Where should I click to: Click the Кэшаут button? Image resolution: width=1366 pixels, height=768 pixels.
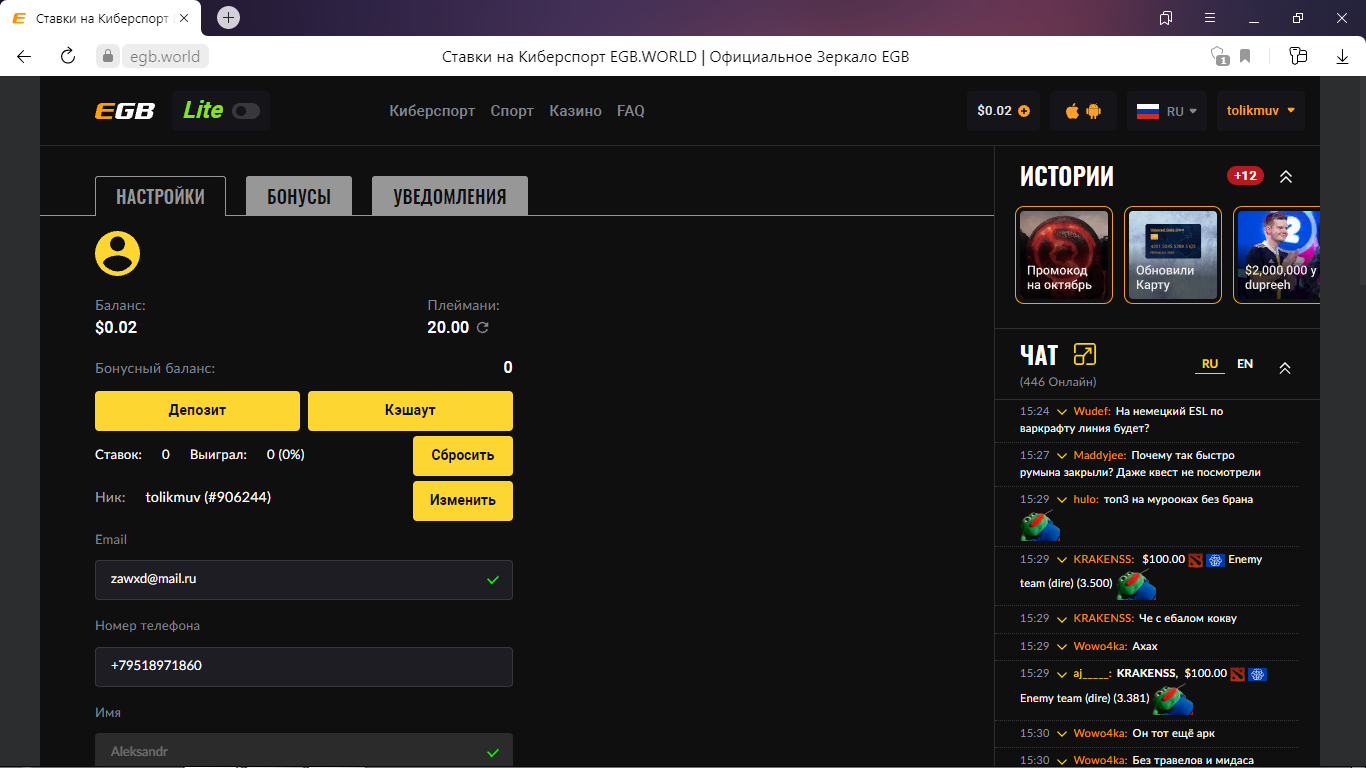410,410
